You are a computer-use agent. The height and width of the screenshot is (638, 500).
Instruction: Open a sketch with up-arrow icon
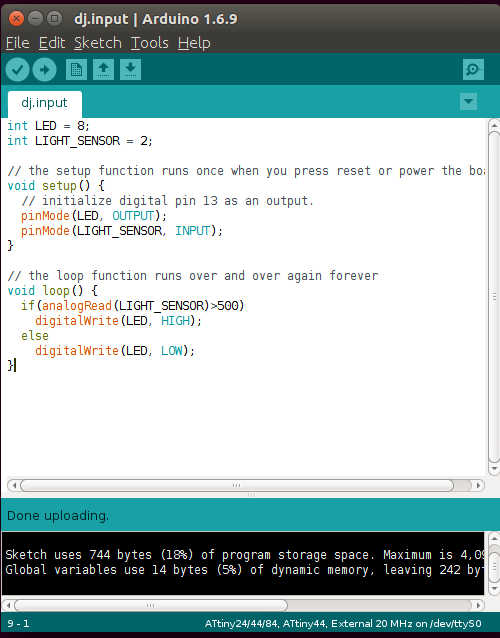point(103,70)
